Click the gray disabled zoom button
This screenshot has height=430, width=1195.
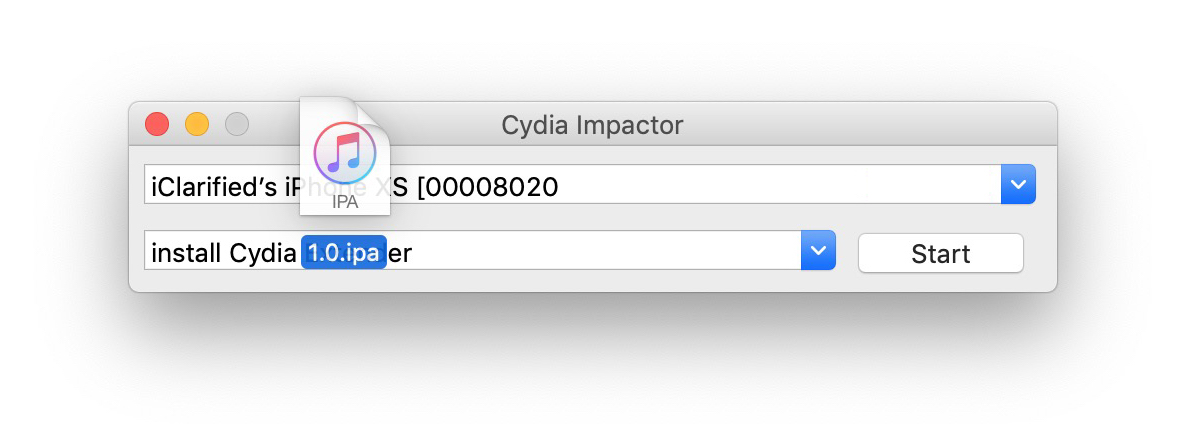[x=237, y=125]
